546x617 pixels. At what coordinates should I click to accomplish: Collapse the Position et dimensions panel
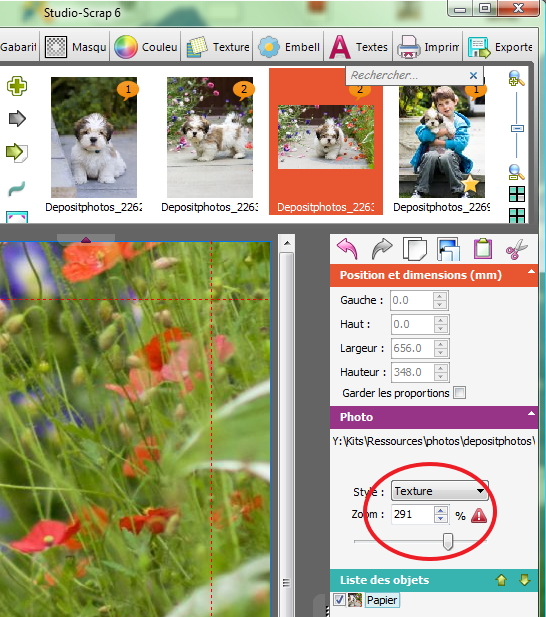tap(531, 272)
